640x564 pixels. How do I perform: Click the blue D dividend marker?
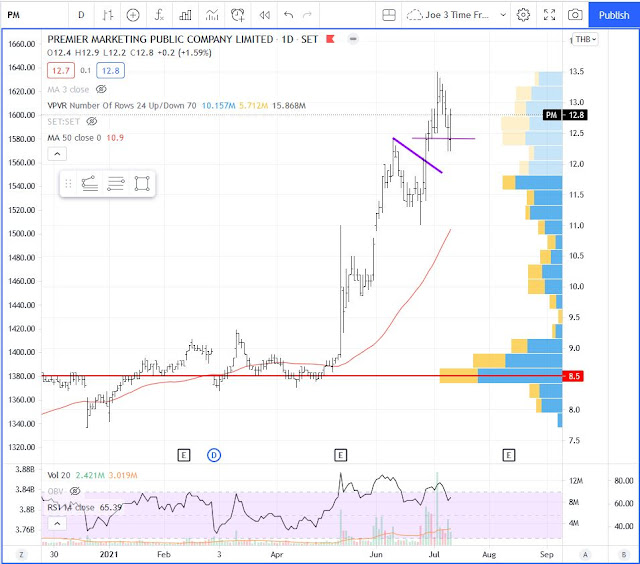point(214,455)
